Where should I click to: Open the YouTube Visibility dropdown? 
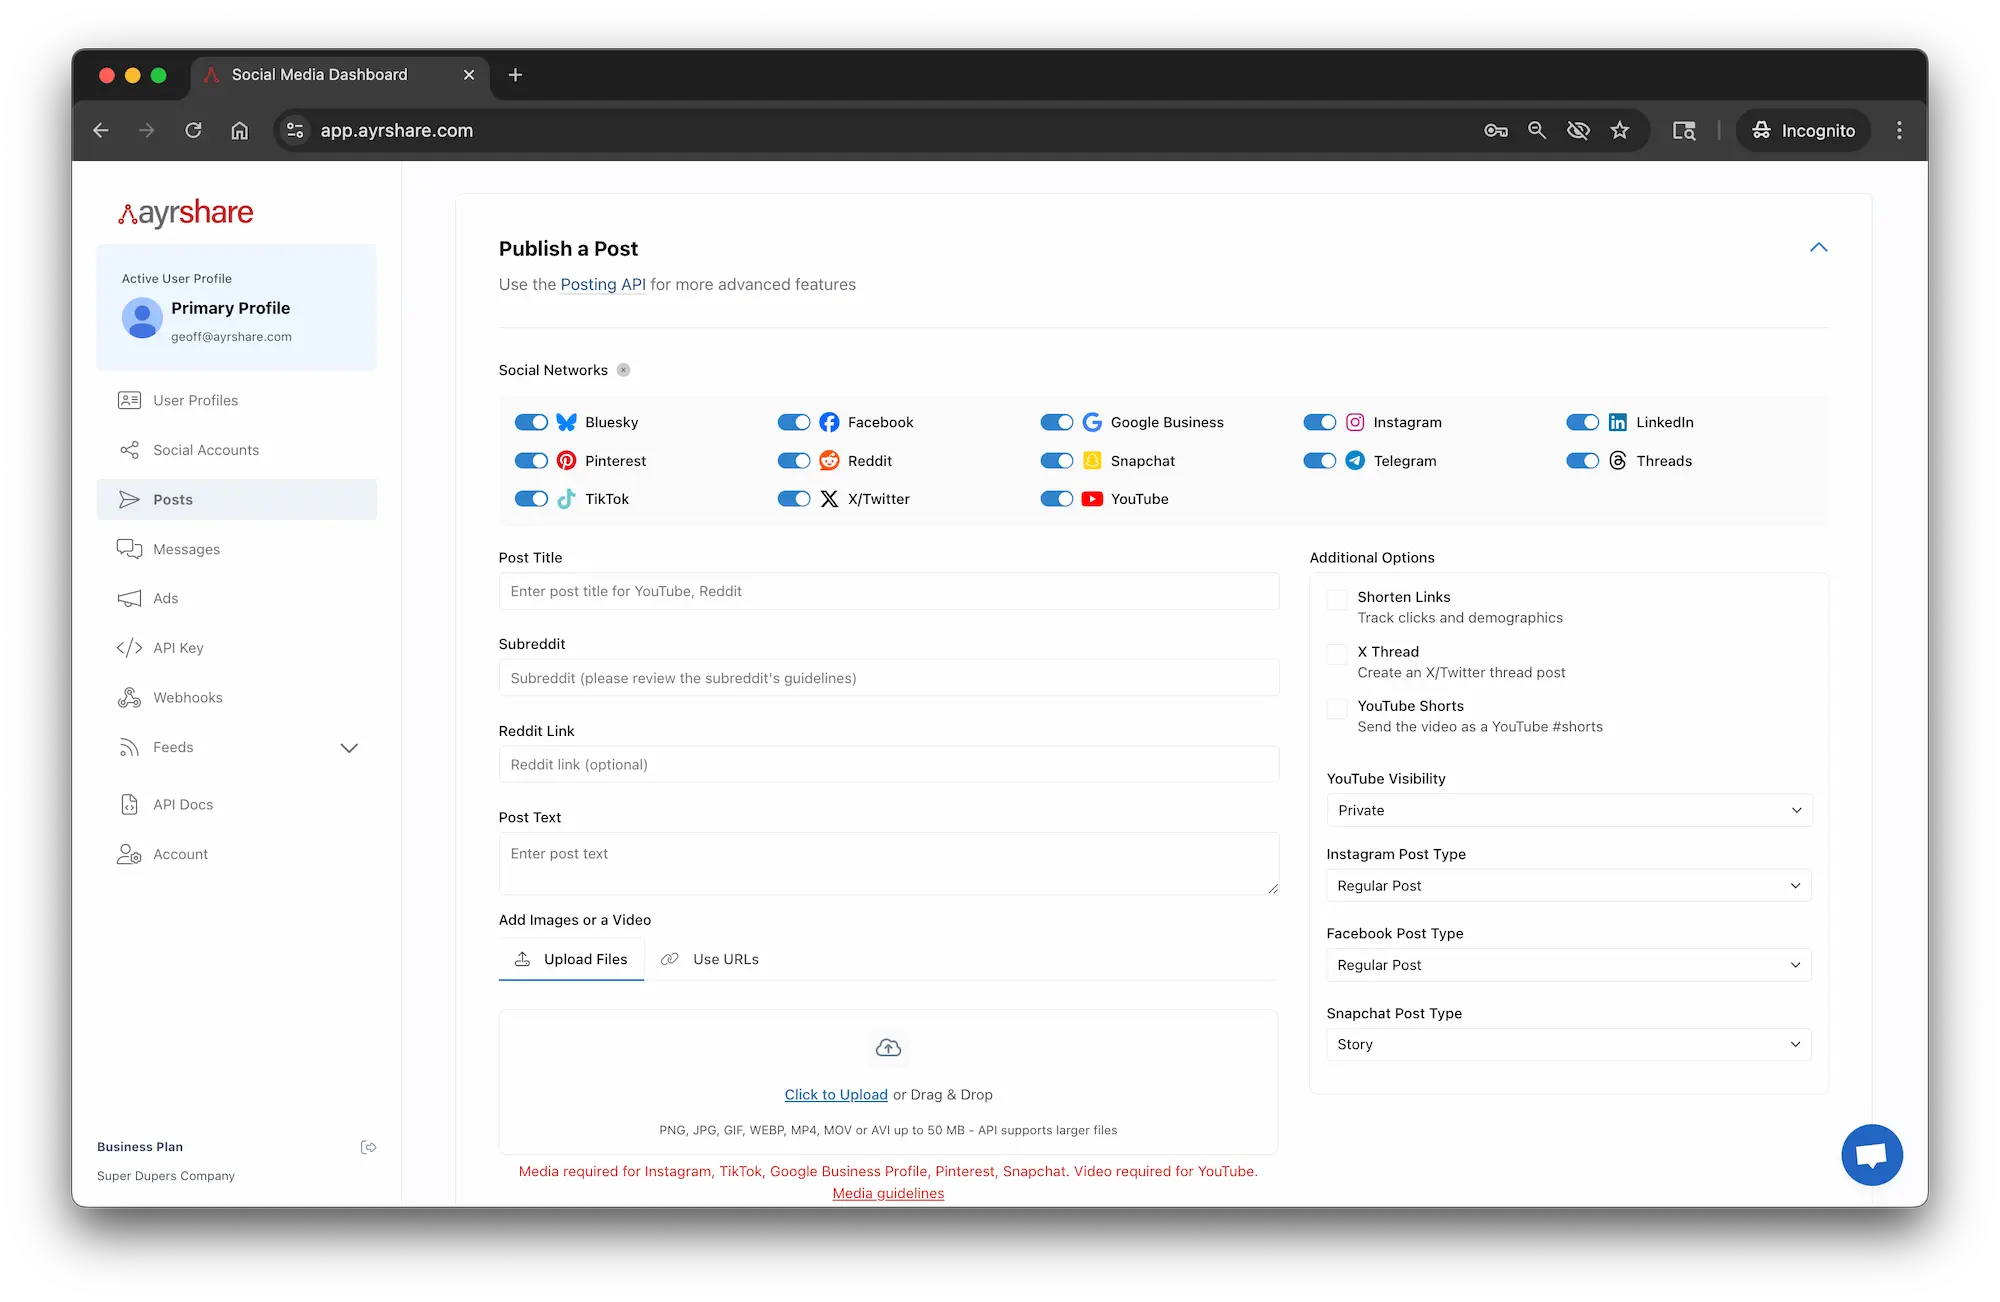(1568, 810)
